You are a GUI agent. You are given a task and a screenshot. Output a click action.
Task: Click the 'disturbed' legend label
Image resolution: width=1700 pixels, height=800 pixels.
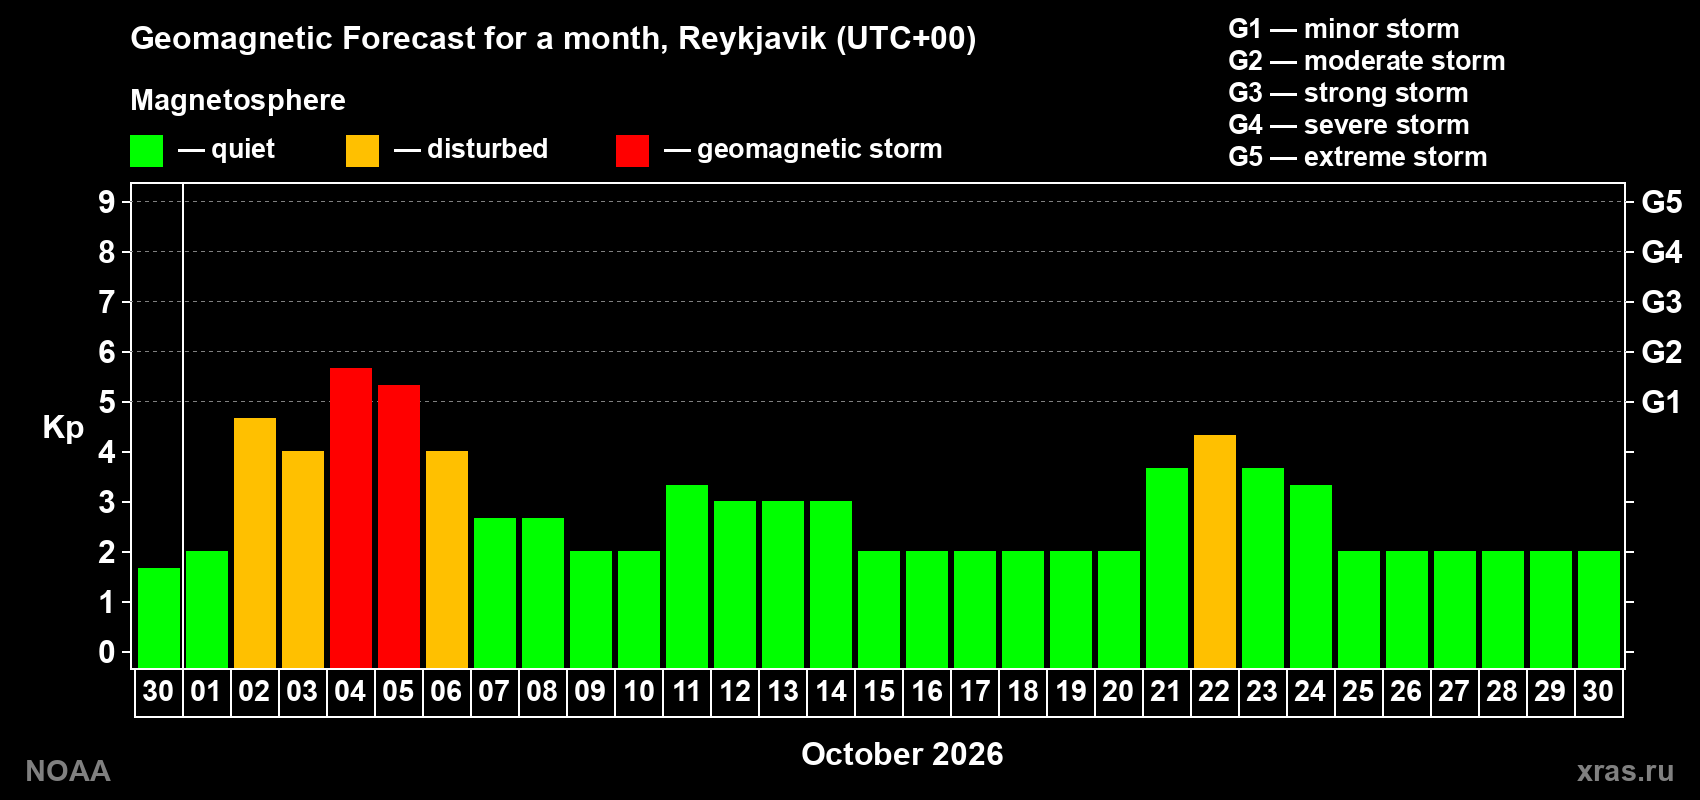pos(487,149)
